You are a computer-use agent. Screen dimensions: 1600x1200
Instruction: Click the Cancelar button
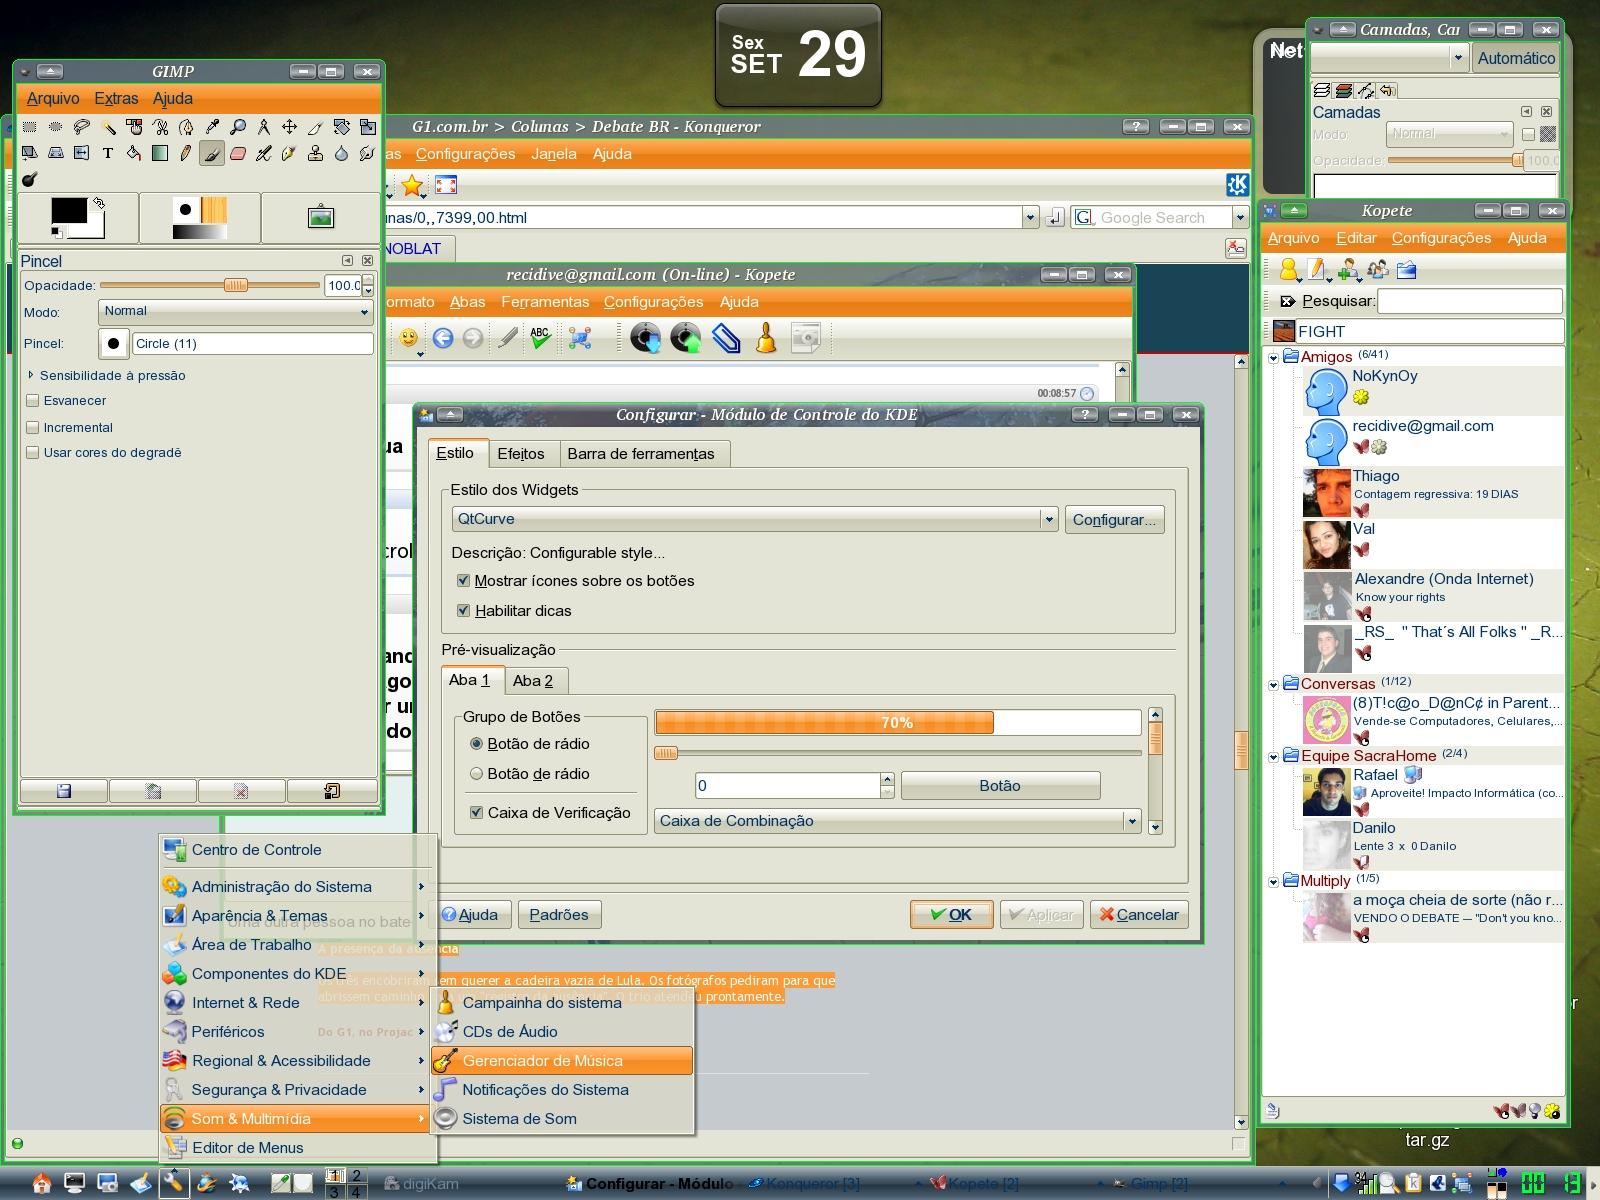pos(1139,914)
